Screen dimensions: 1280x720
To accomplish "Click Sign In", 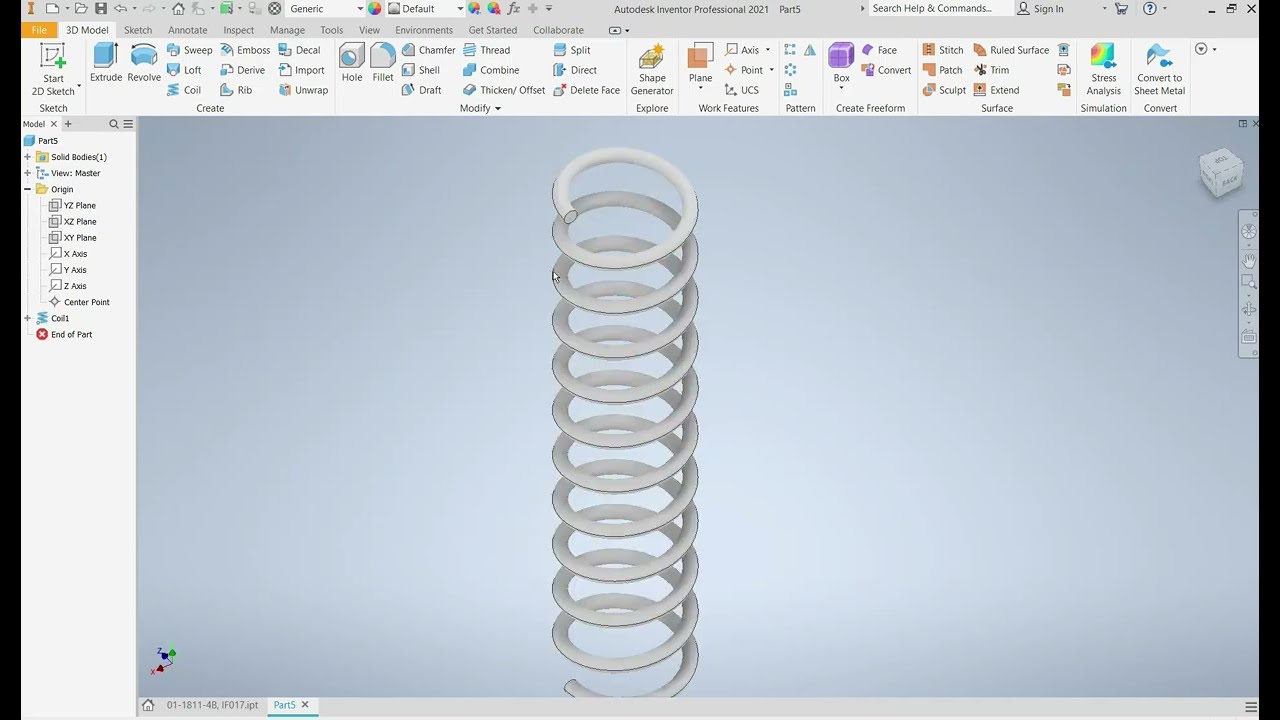I will 1040,9.
